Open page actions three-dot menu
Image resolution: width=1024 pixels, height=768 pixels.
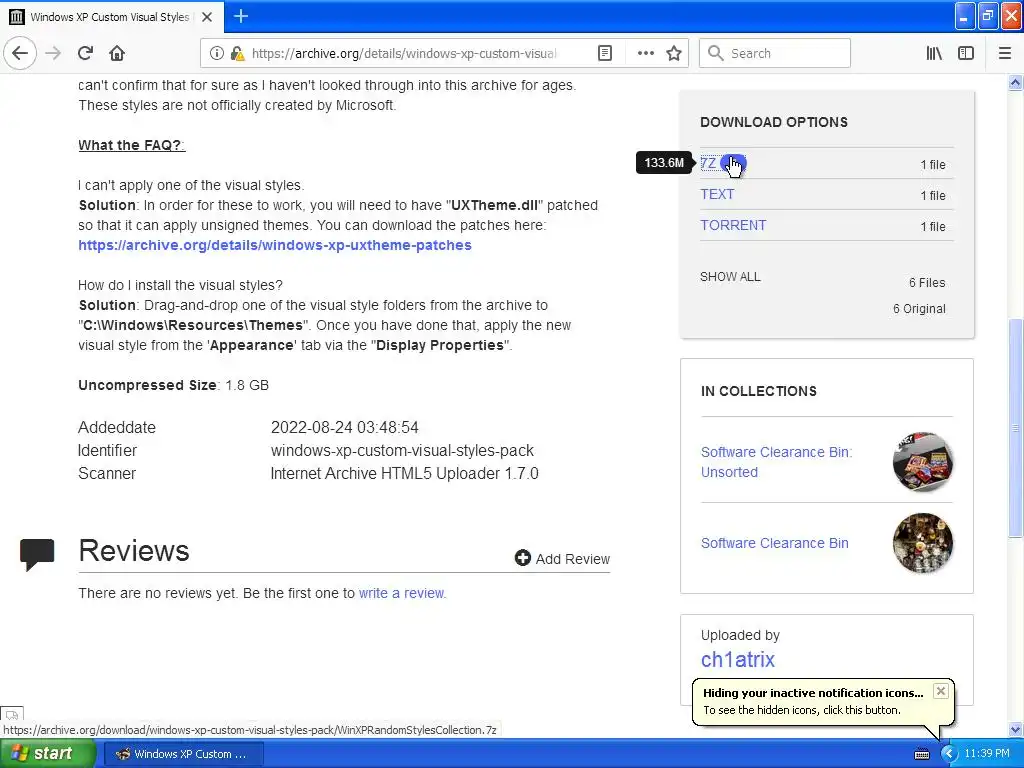tap(645, 54)
